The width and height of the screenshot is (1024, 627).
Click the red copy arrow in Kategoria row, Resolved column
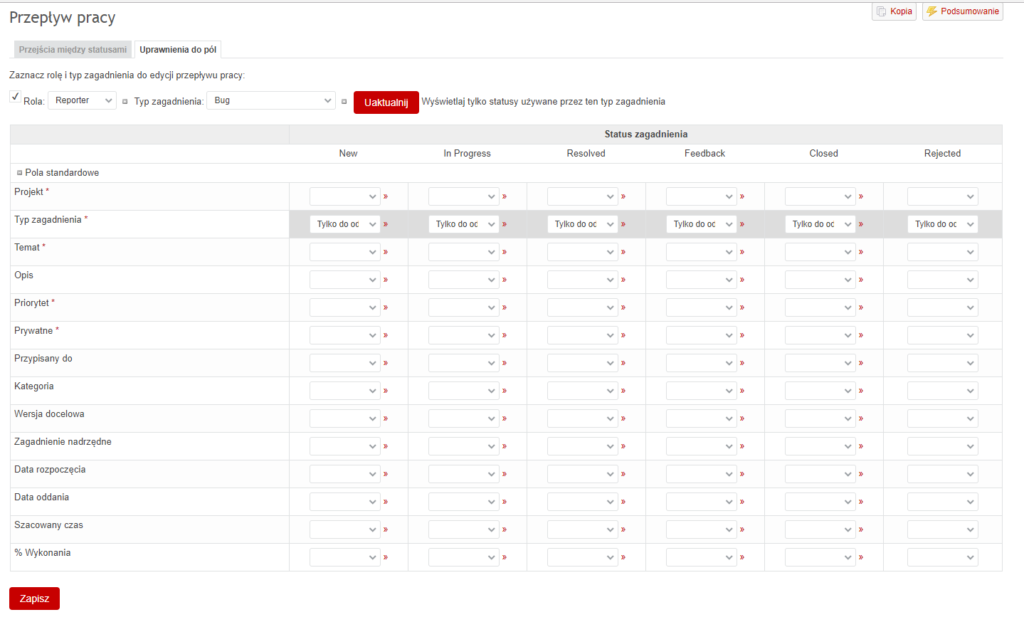click(x=623, y=391)
